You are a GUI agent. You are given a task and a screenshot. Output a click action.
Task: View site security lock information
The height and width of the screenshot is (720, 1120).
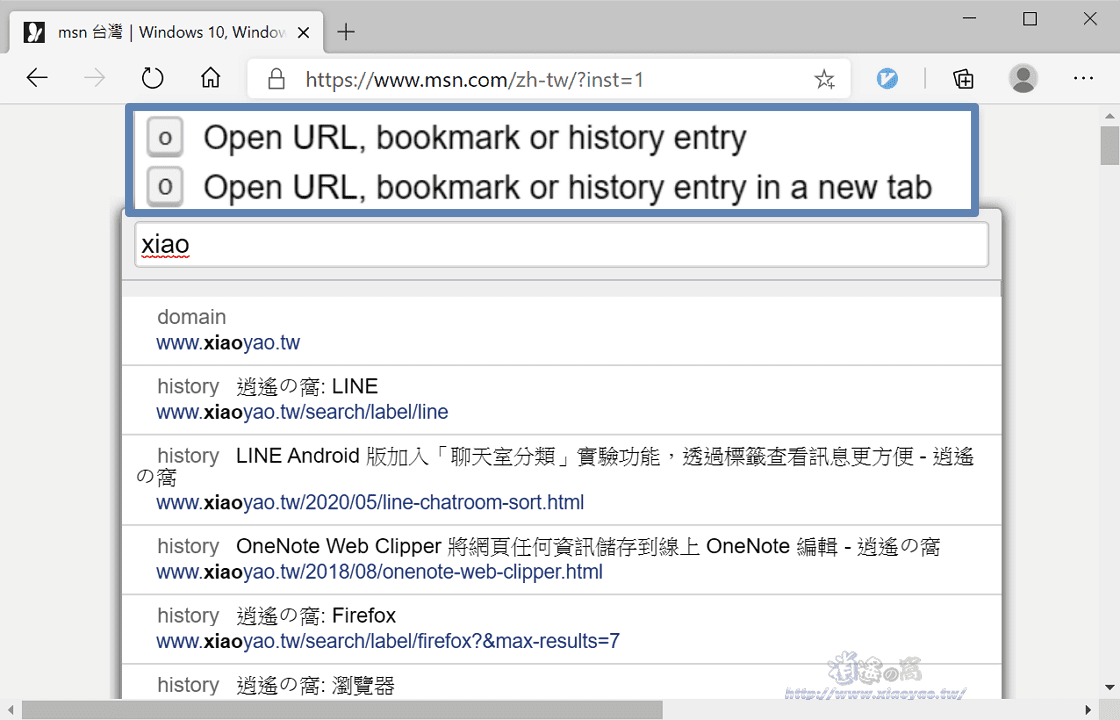276,79
